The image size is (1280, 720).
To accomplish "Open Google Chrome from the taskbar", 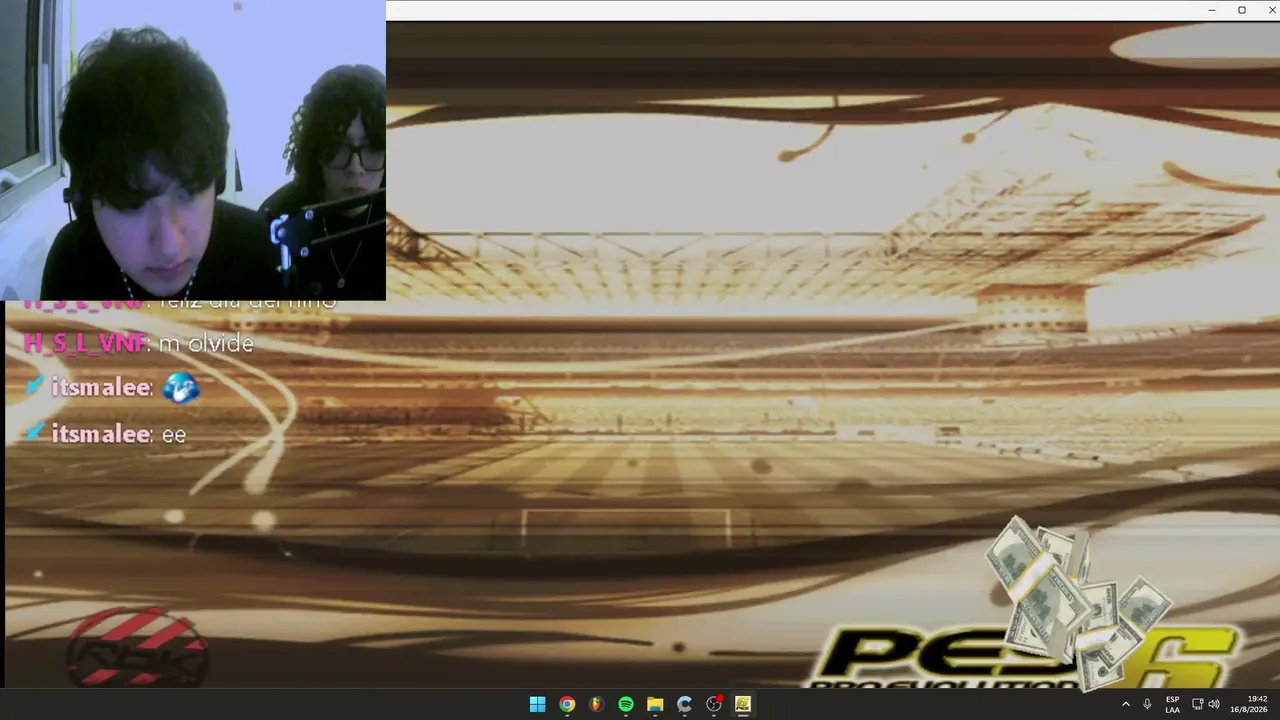I will click(x=567, y=704).
